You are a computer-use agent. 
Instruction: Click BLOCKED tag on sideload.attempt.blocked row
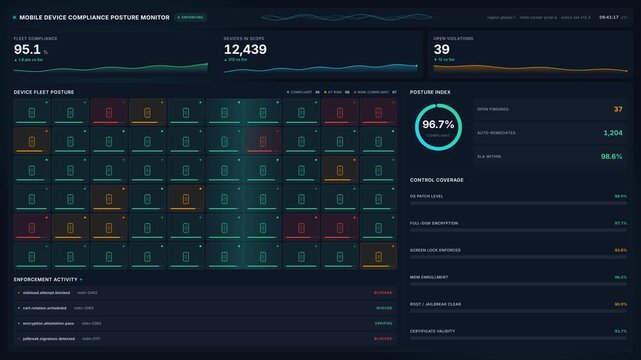[x=383, y=293]
